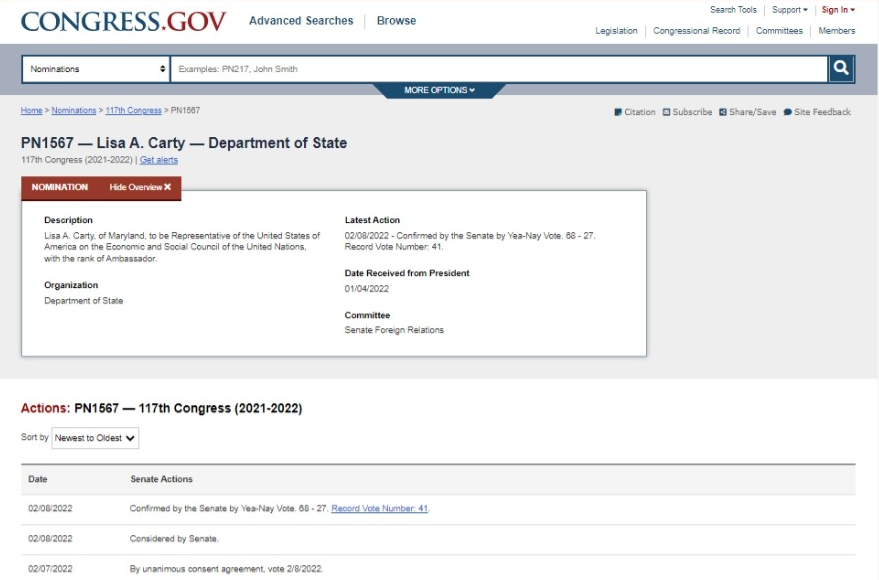Click the PN1567 Lisa A. Carty page title
Image resolution: width=879 pixels, height=580 pixels.
click(x=184, y=143)
